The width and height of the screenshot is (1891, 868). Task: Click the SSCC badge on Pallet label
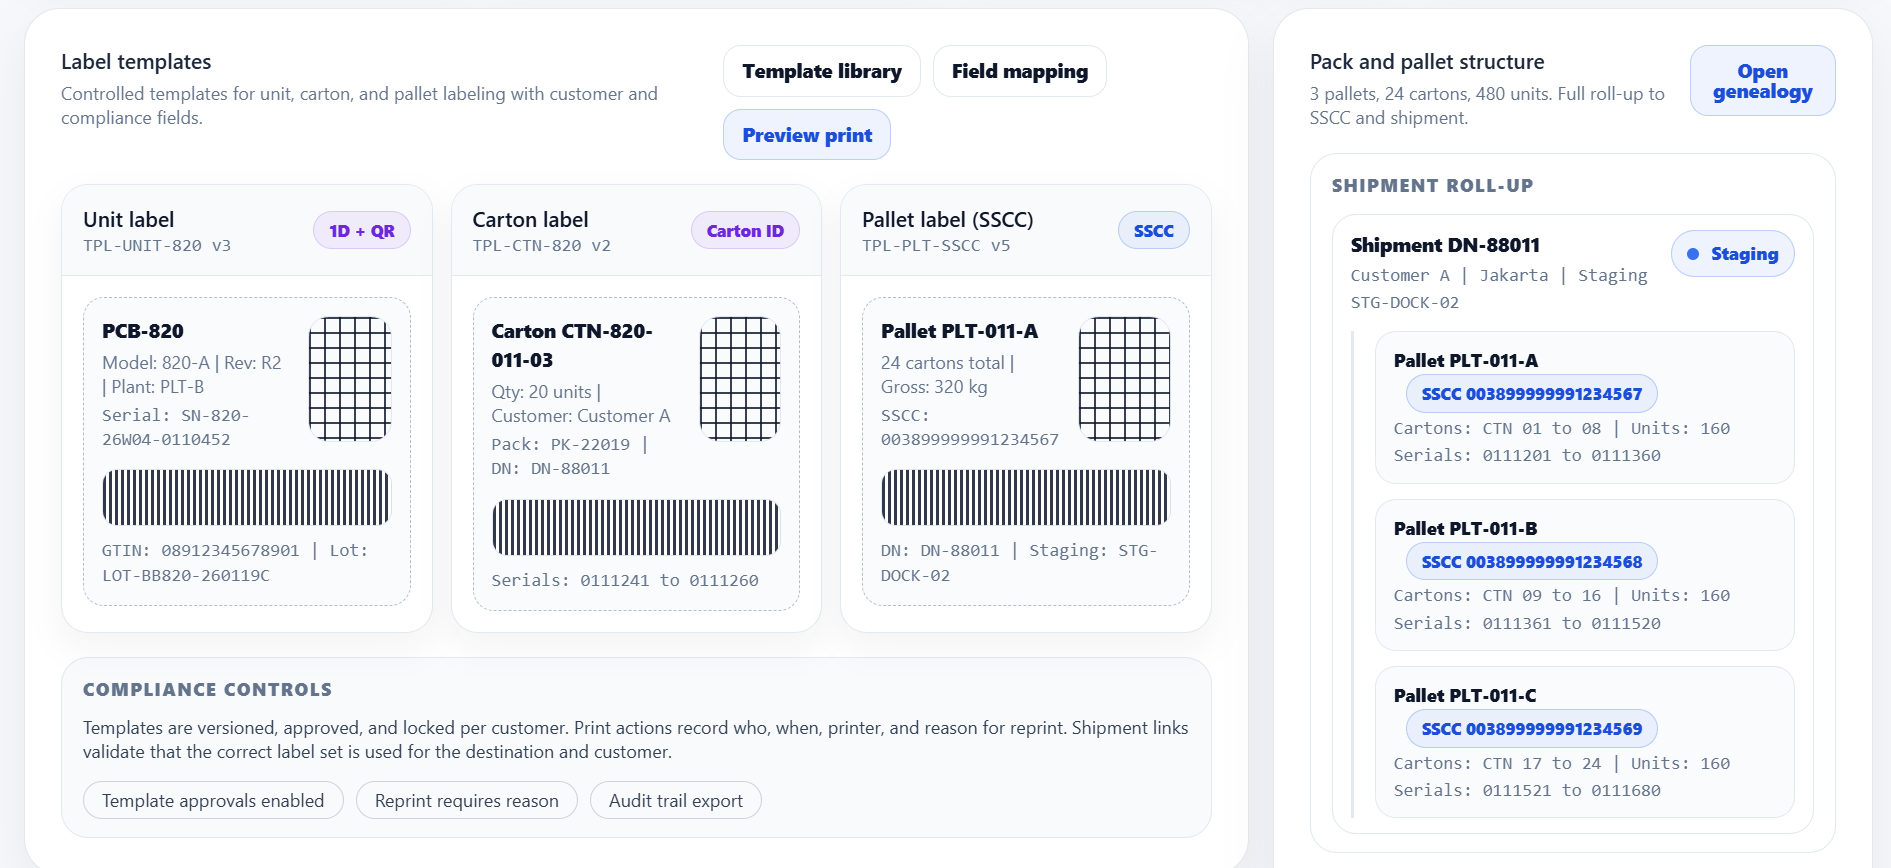click(x=1153, y=231)
